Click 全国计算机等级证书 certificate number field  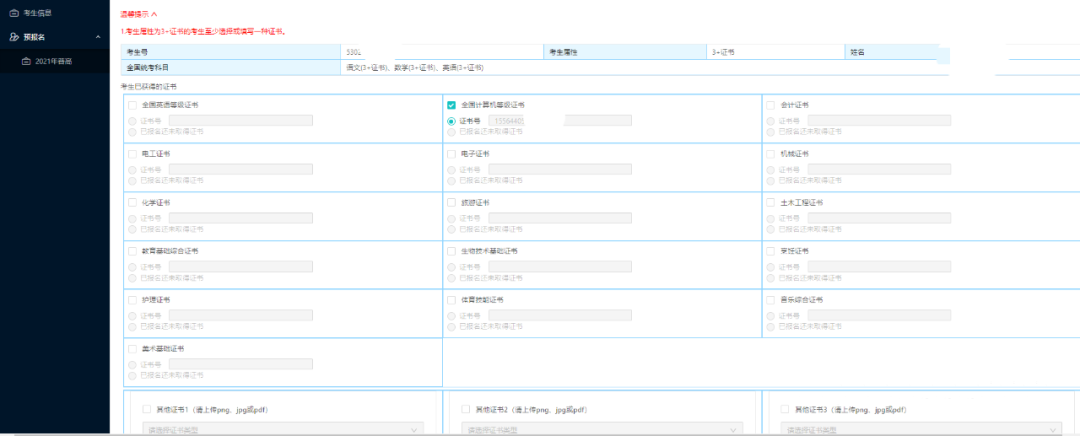point(560,121)
